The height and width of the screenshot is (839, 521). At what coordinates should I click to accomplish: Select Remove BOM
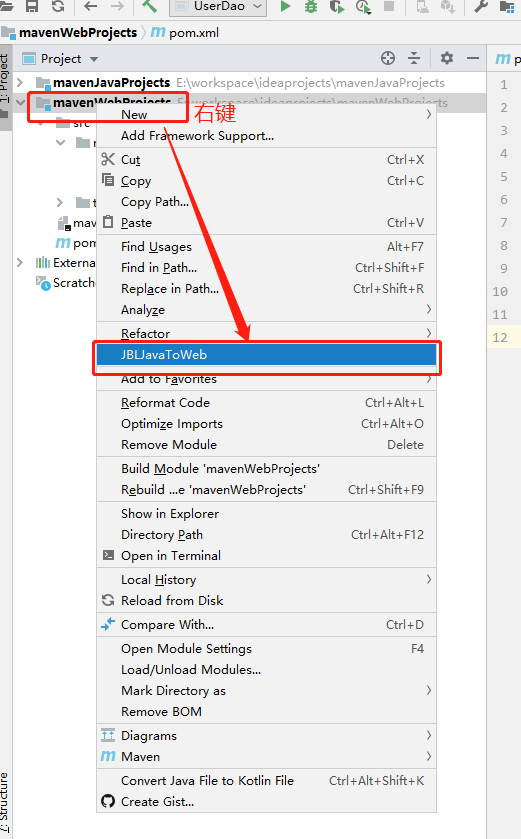point(266,712)
